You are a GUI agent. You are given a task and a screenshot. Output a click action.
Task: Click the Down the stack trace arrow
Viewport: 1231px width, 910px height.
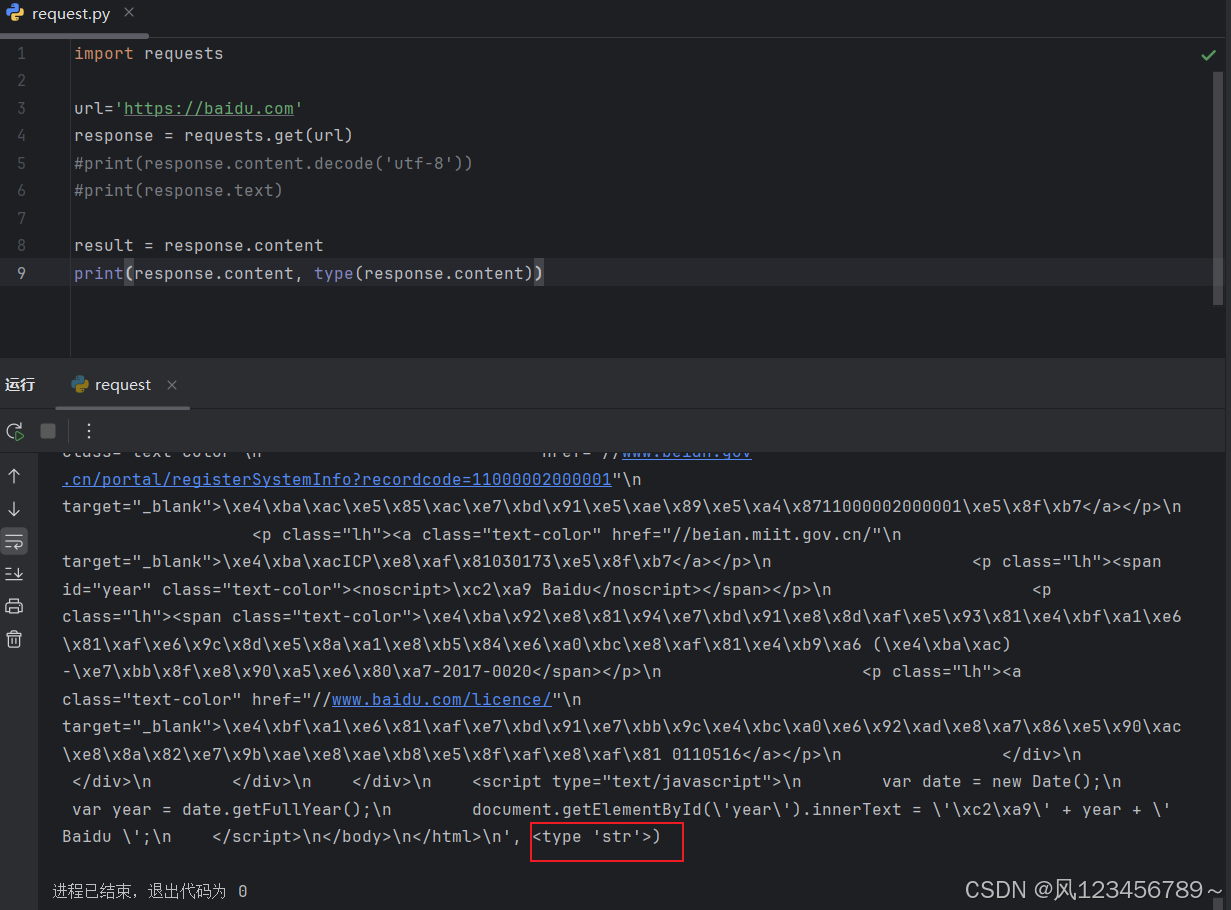14,509
